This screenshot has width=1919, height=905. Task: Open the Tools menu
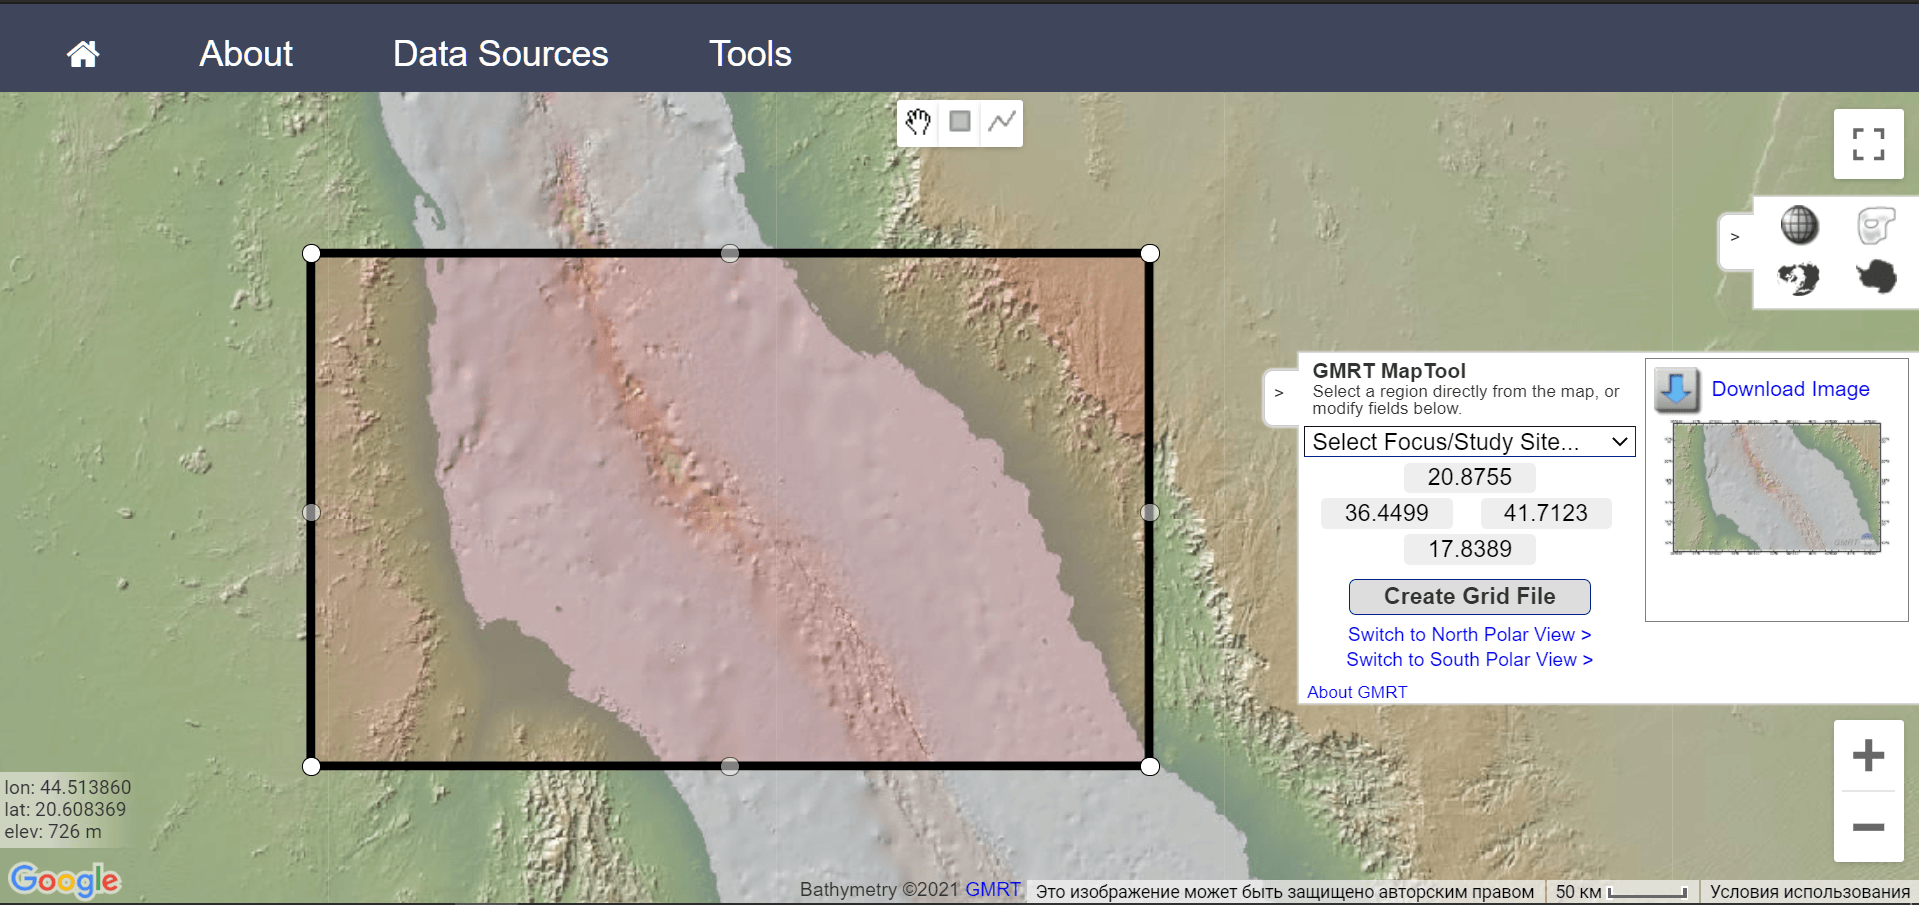click(x=750, y=54)
